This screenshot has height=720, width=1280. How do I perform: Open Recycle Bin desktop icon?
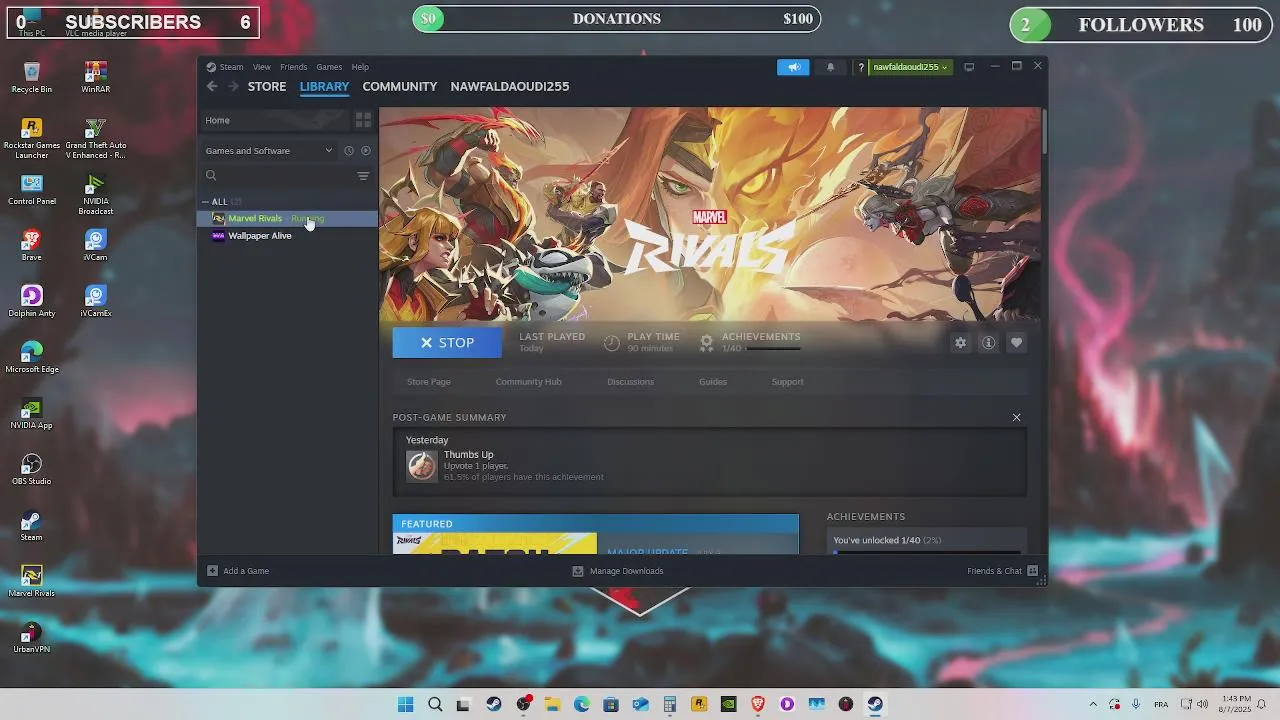(x=32, y=78)
